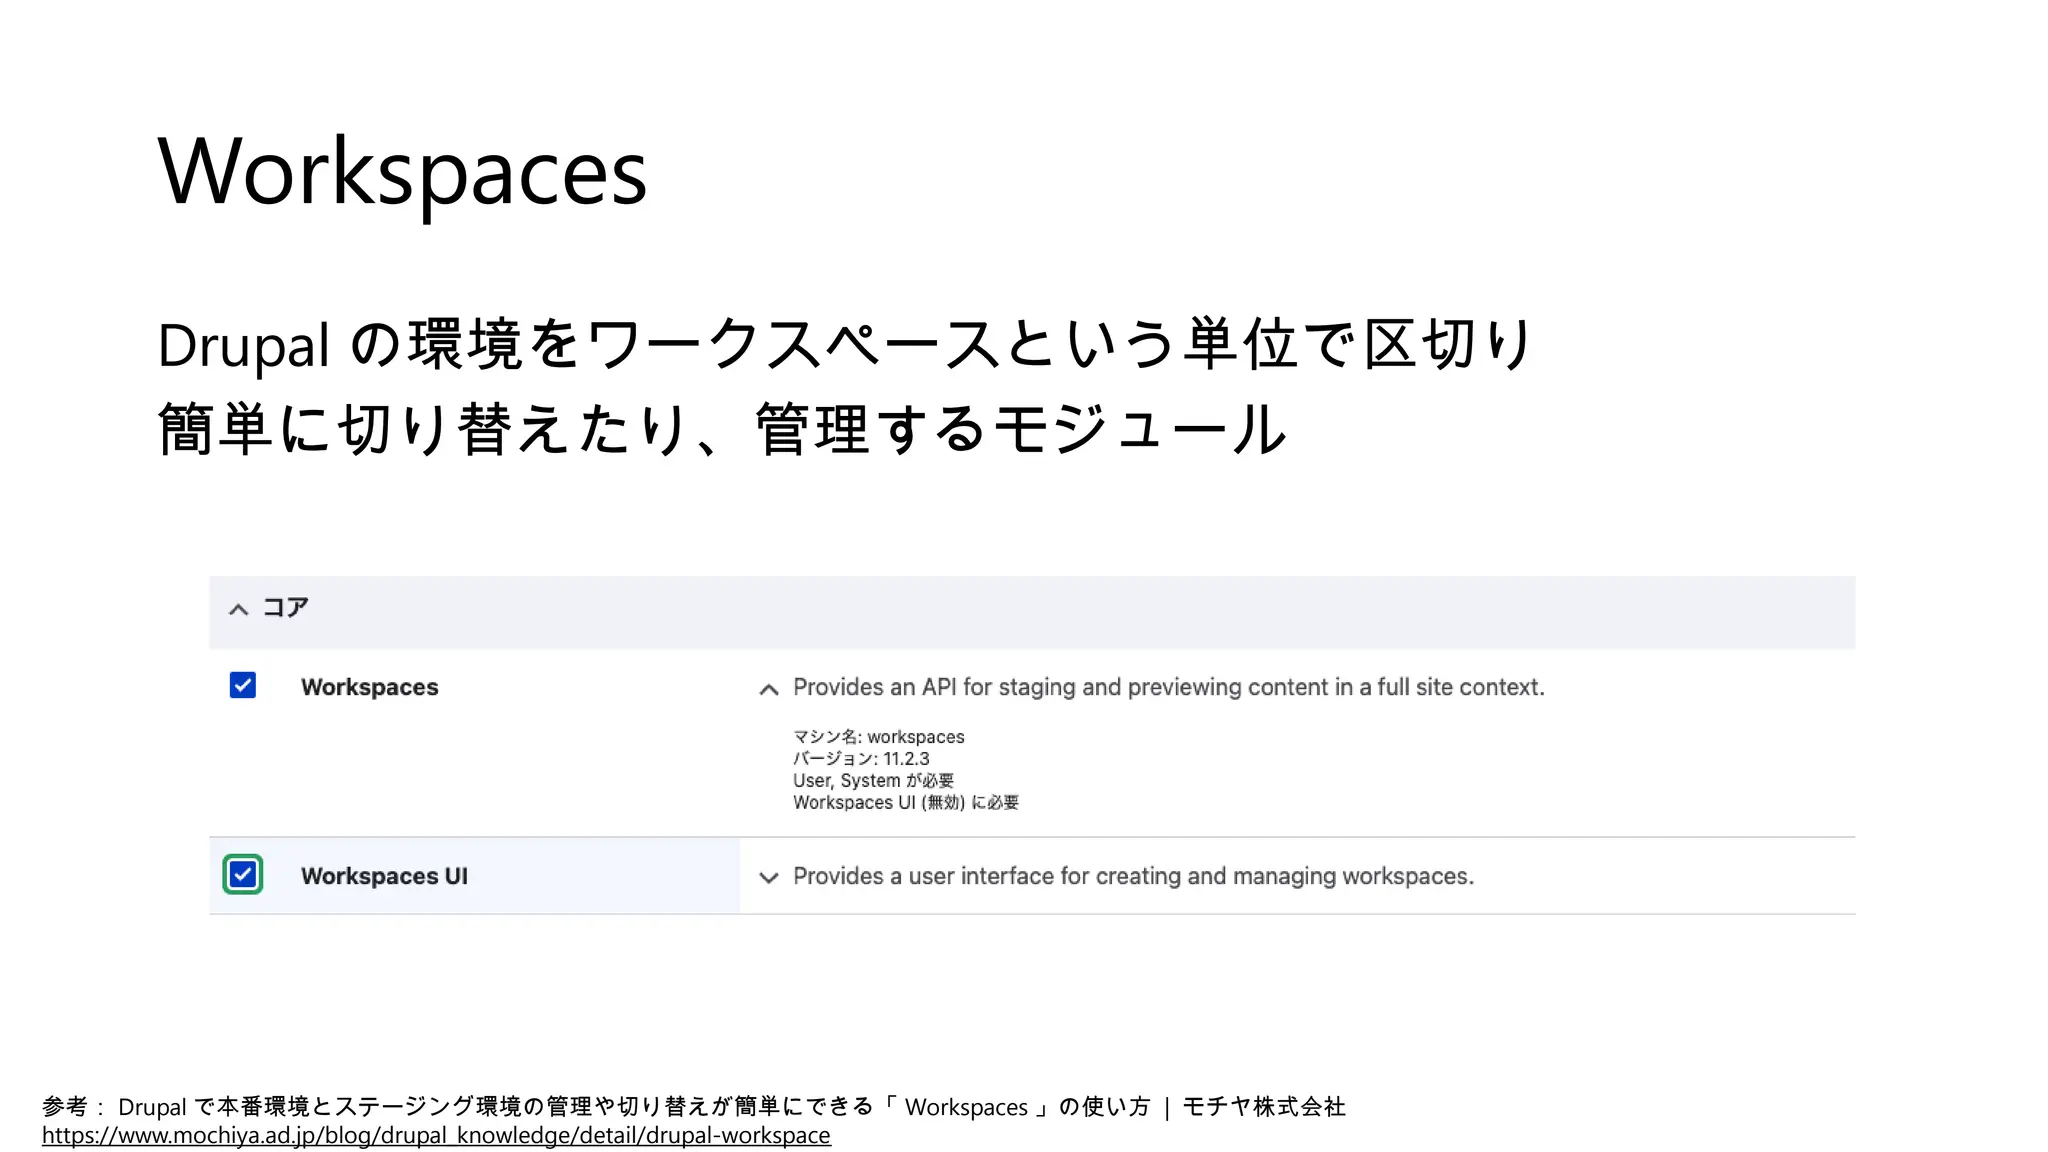Click text 'User, System が必要'
This screenshot has height=1152, width=2048.
coord(873,781)
